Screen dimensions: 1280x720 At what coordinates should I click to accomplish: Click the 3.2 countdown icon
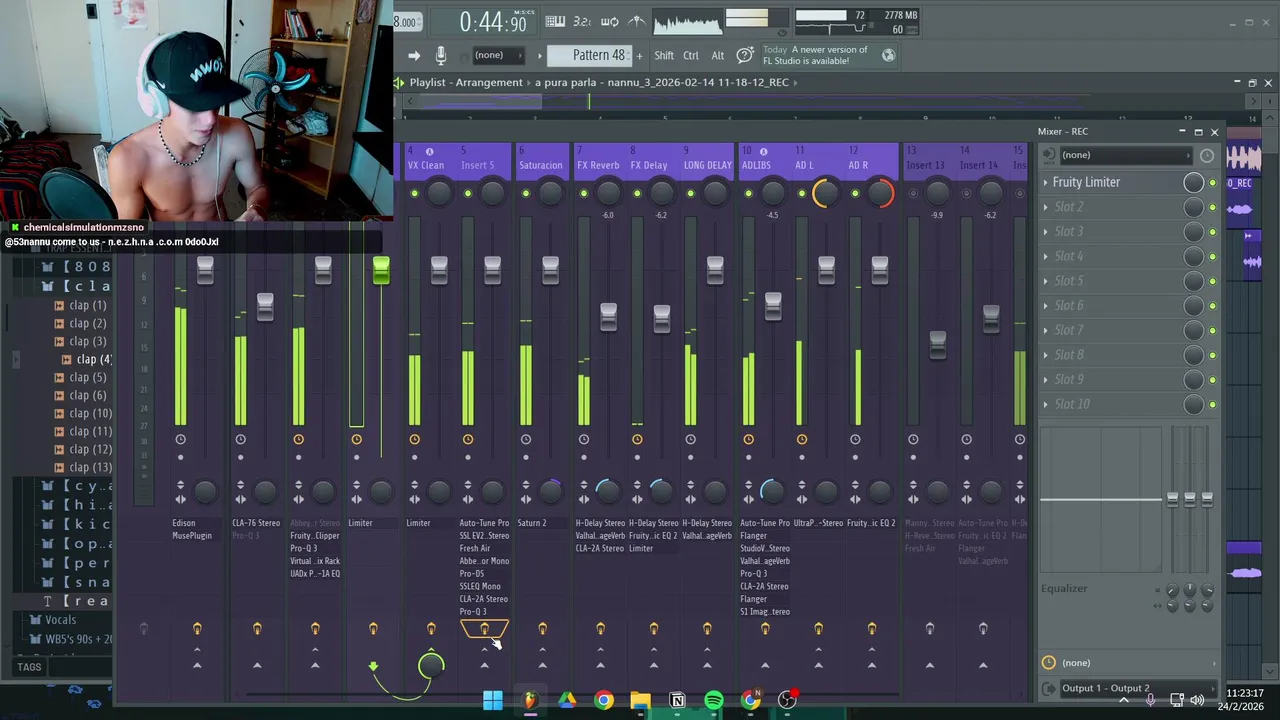(582, 21)
